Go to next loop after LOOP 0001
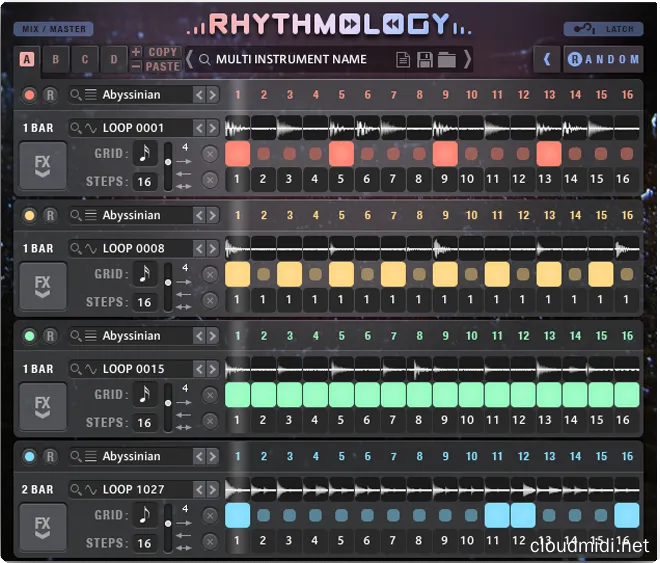Viewport: 660px width, 563px height. [x=211, y=128]
